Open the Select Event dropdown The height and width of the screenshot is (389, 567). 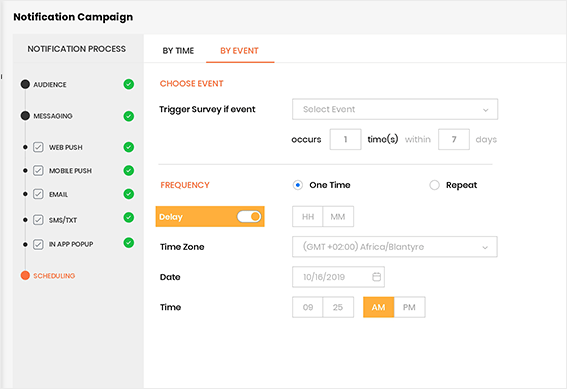point(395,109)
